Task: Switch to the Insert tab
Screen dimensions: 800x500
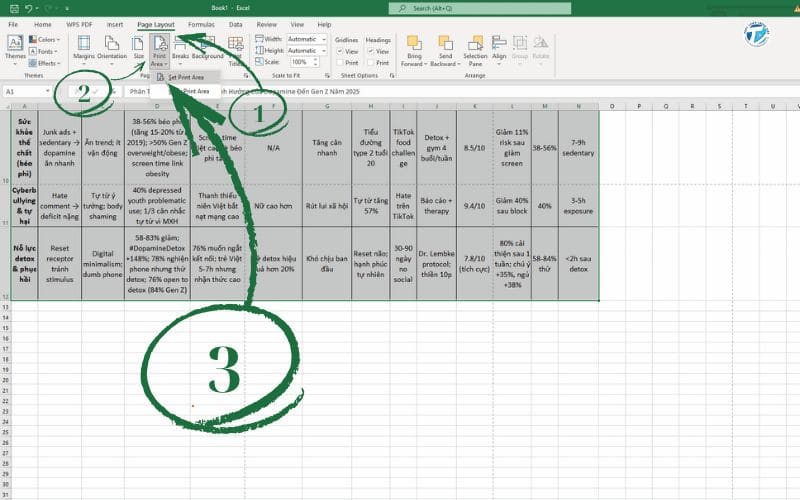Action: pyautogui.click(x=115, y=24)
